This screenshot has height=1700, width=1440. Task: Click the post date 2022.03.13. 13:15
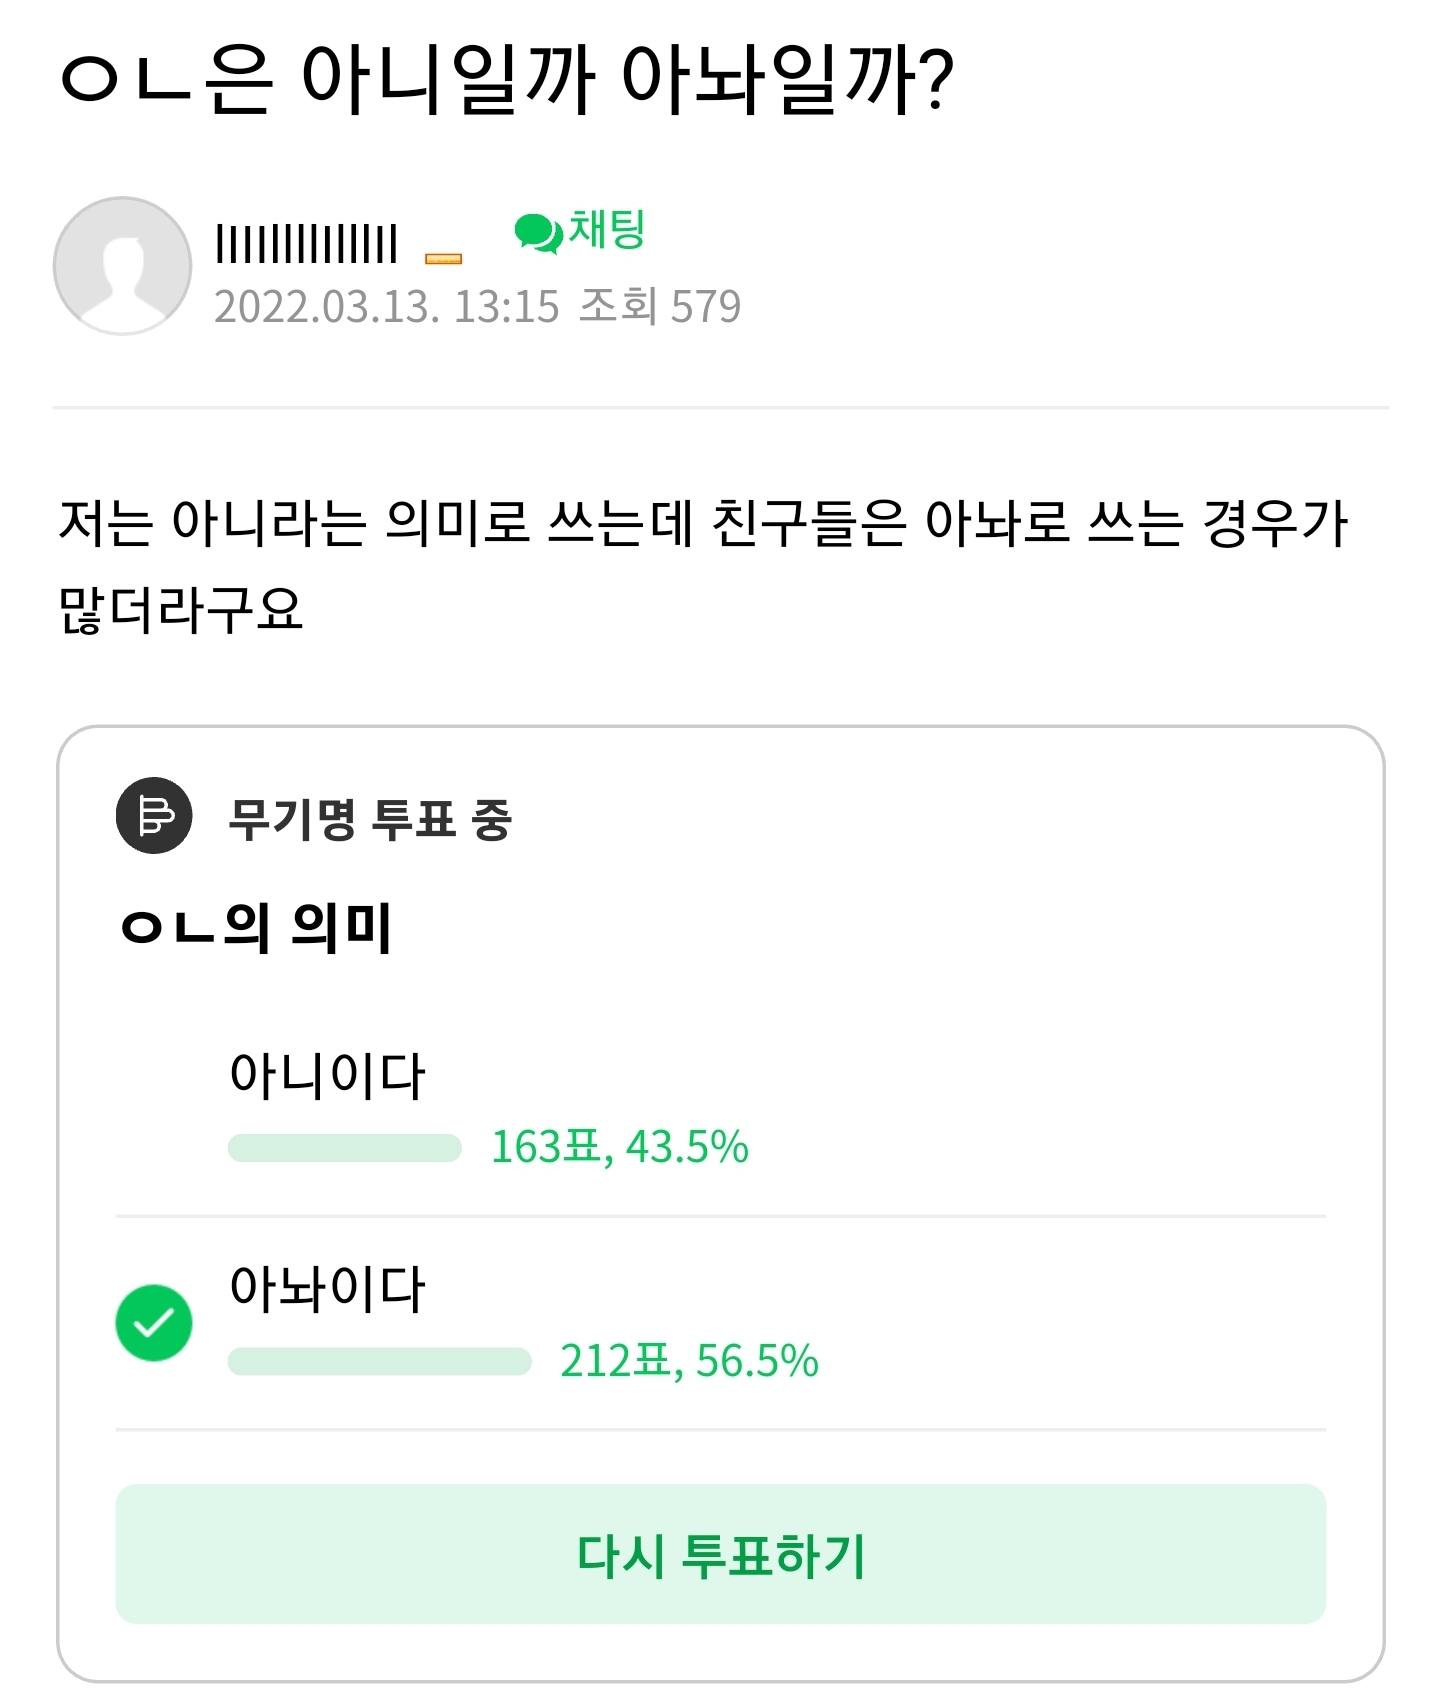coord(387,307)
